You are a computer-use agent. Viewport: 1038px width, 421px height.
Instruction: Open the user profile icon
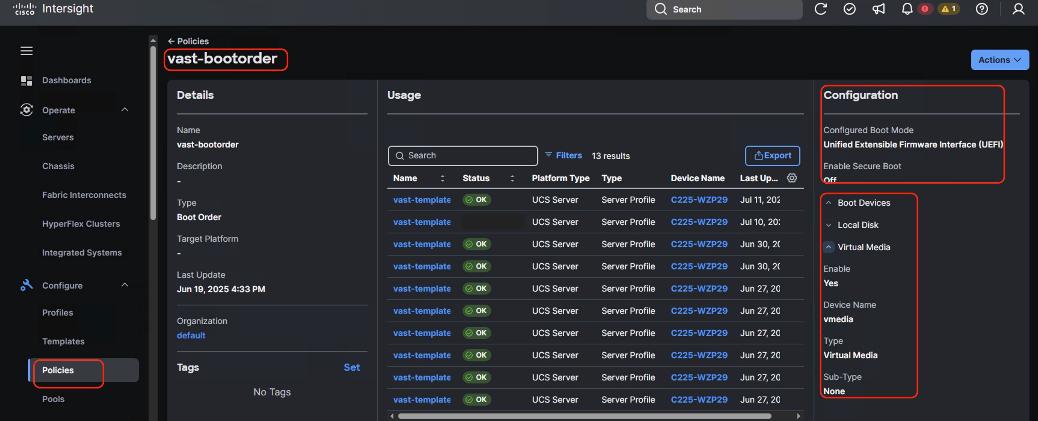[1019, 9]
